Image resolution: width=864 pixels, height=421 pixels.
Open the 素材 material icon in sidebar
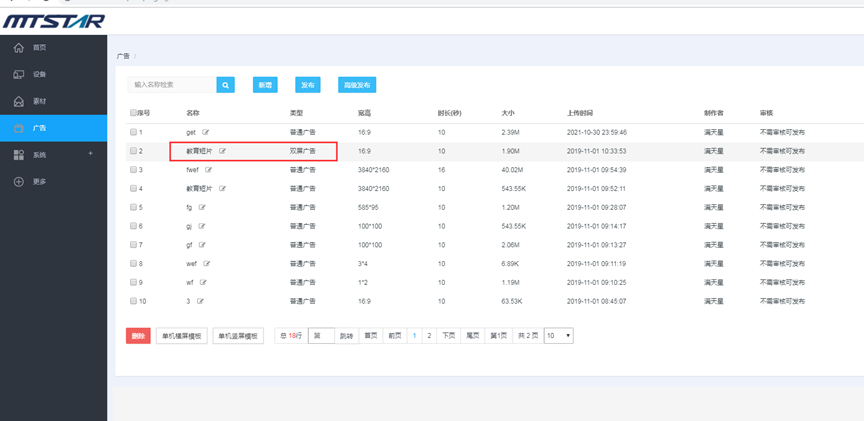(19, 101)
